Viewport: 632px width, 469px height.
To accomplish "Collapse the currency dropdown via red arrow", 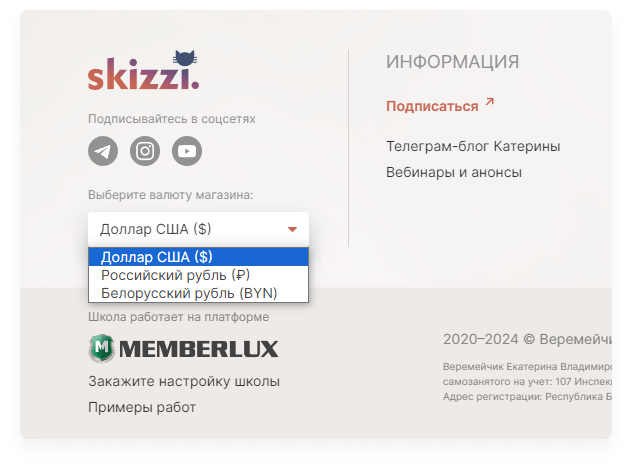I will [292, 229].
